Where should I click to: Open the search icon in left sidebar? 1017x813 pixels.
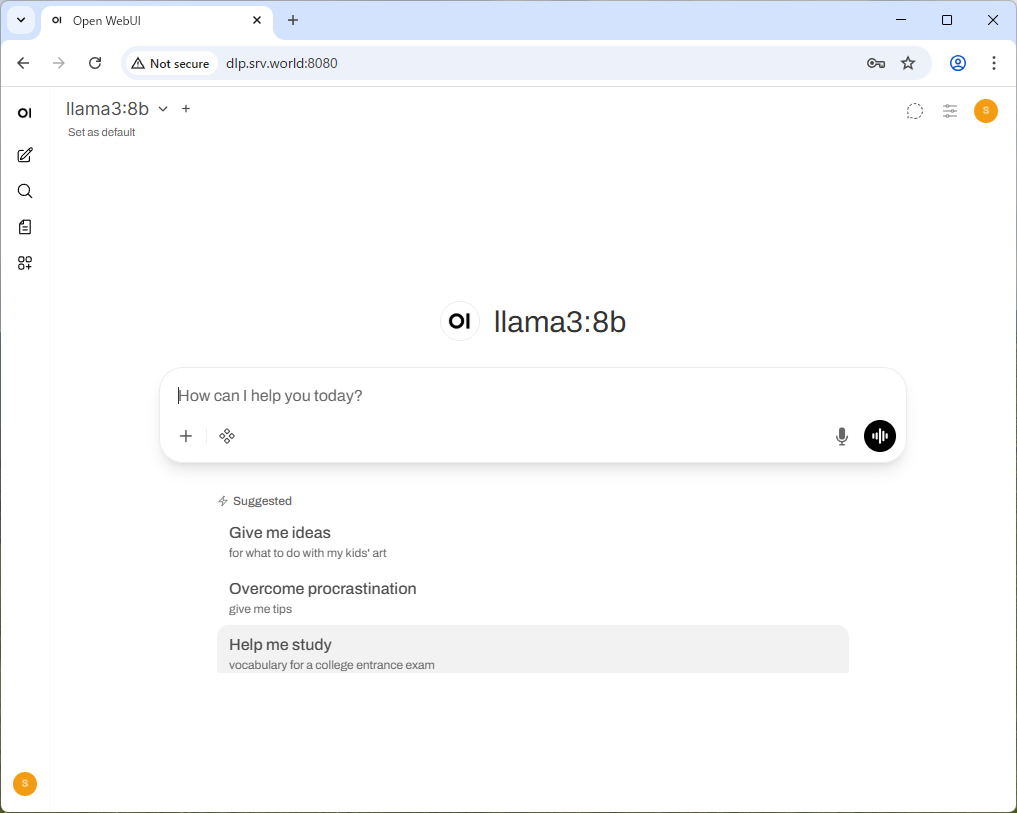tap(25, 191)
